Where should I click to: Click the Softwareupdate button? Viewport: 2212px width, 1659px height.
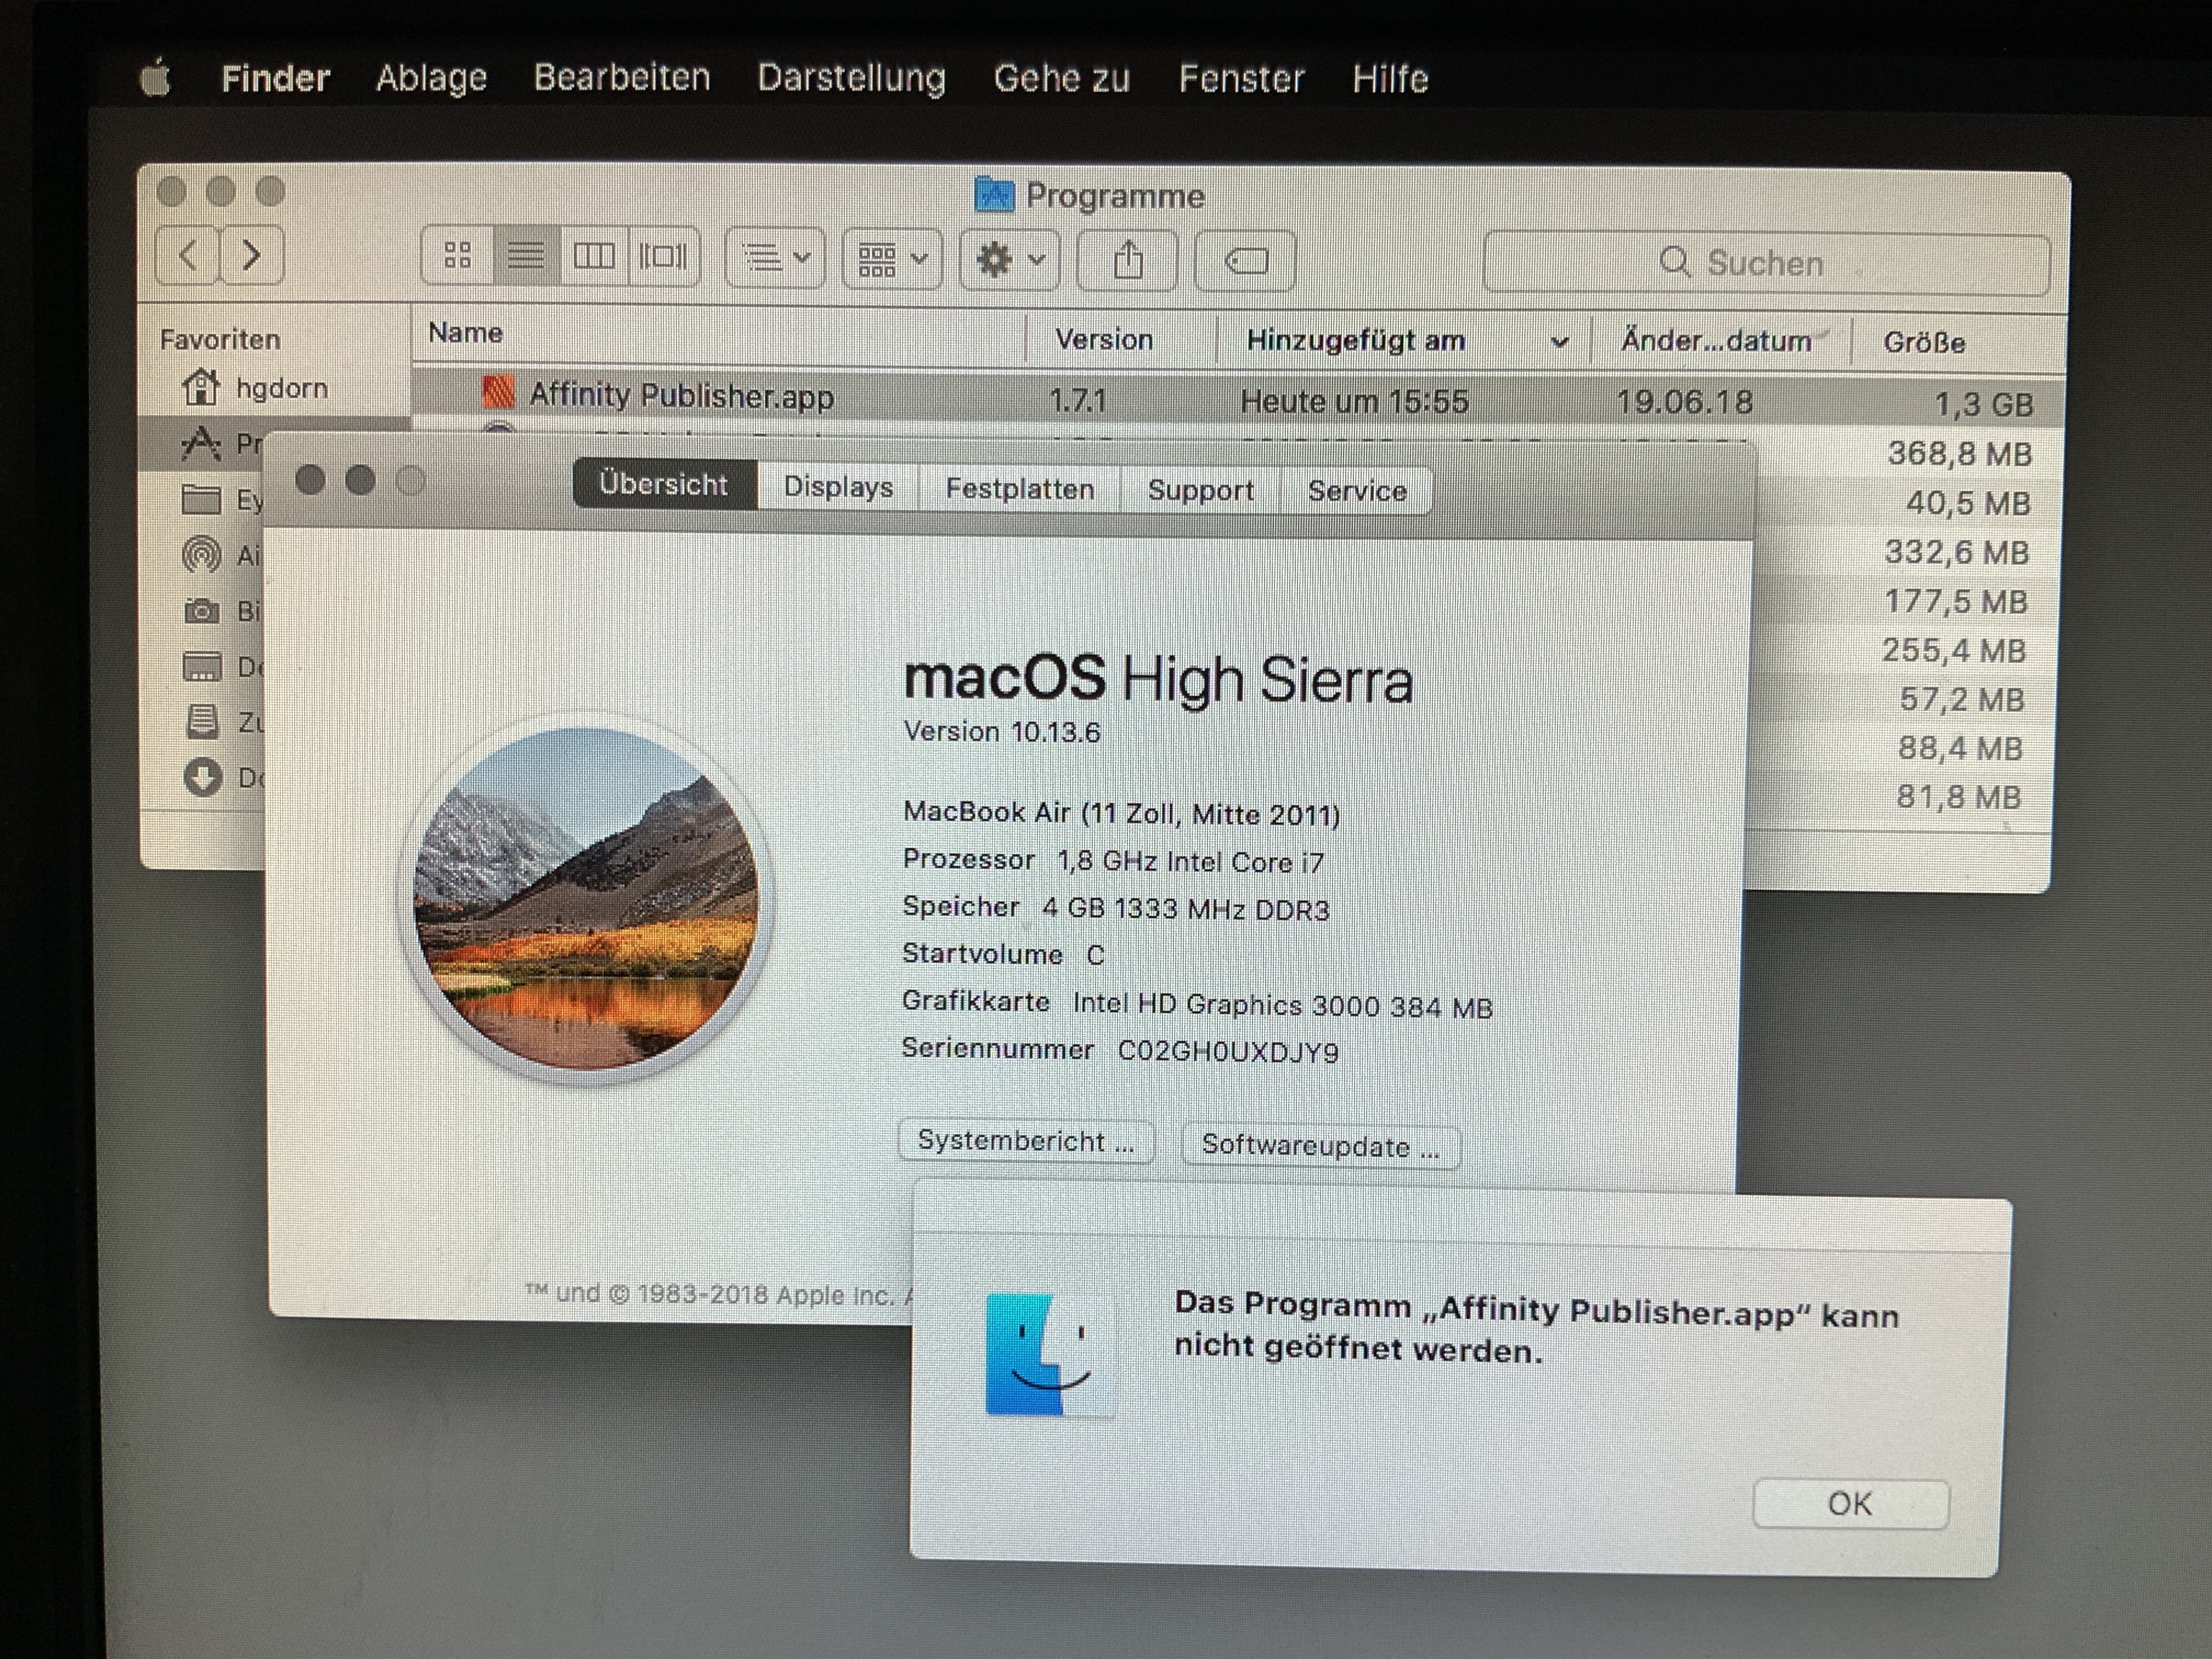tap(1321, 1145)
